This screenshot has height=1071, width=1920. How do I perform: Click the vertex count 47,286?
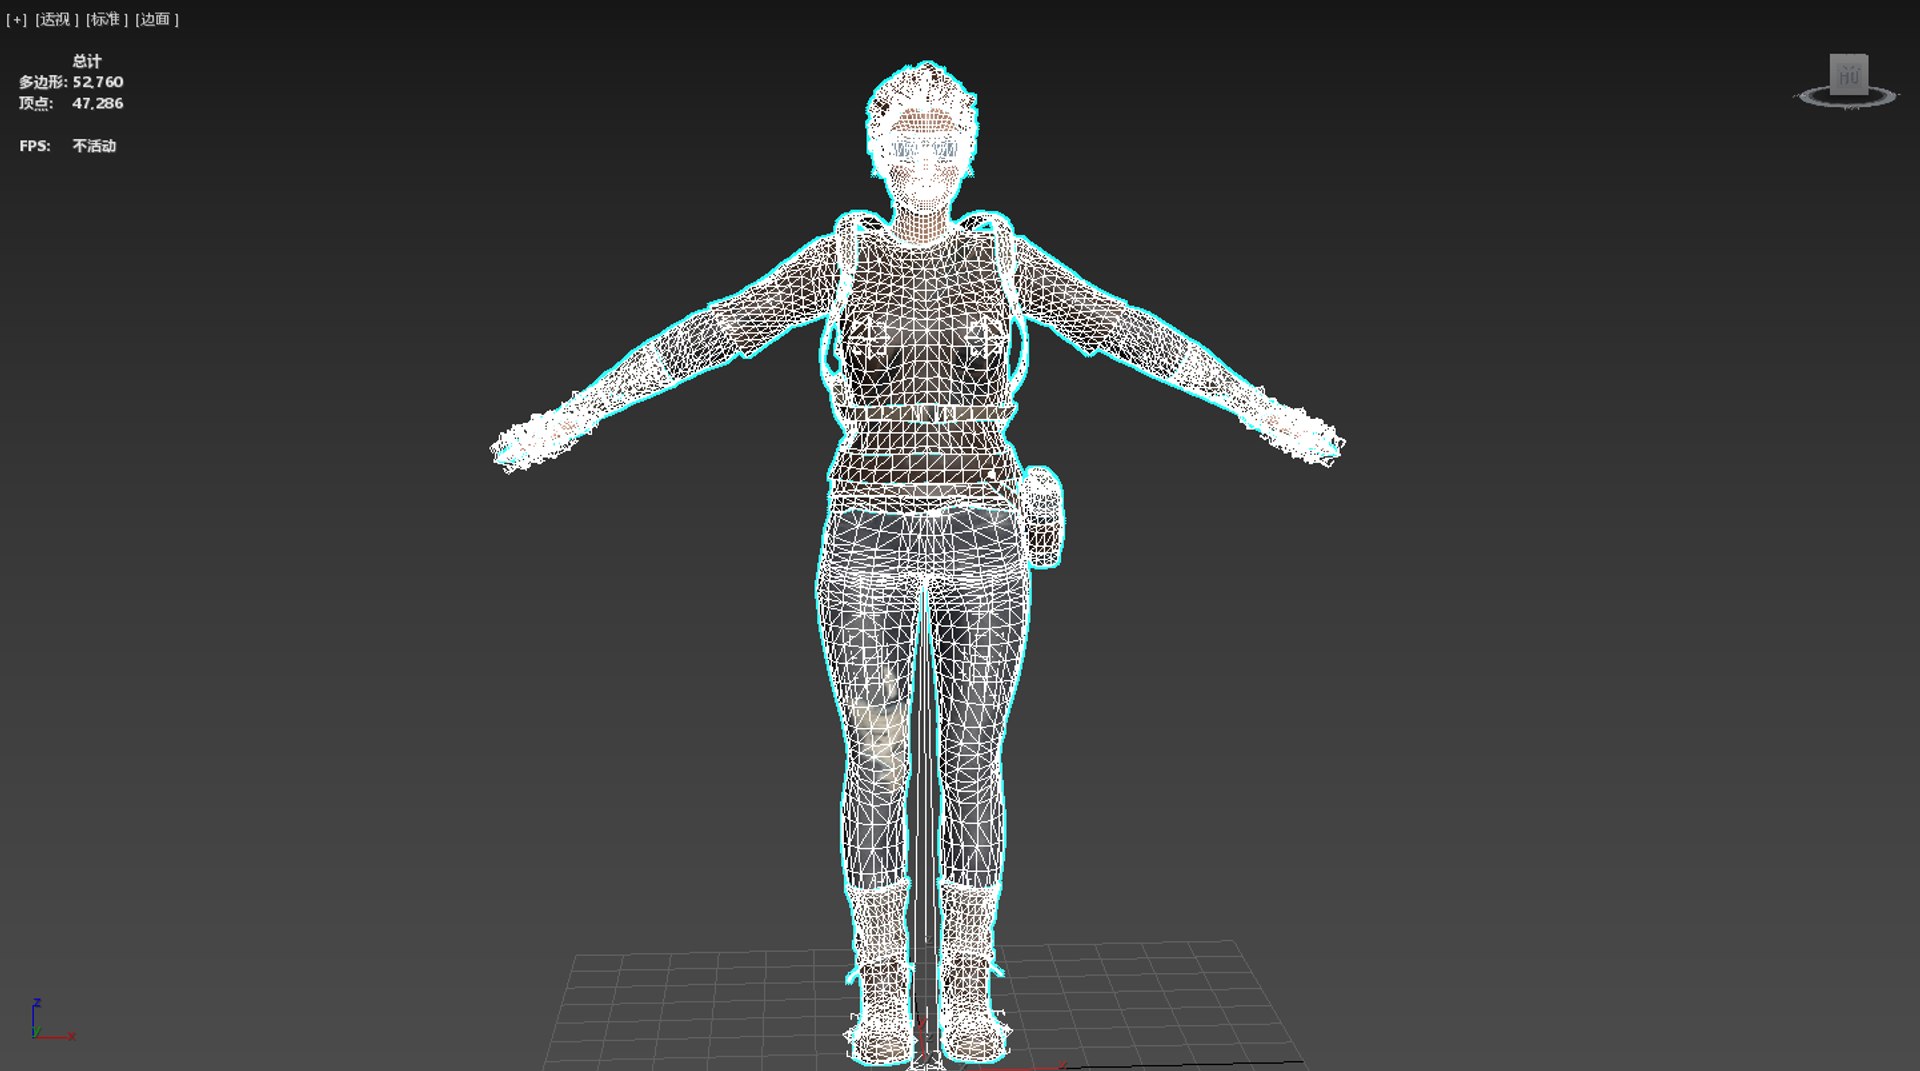[98, 103]
